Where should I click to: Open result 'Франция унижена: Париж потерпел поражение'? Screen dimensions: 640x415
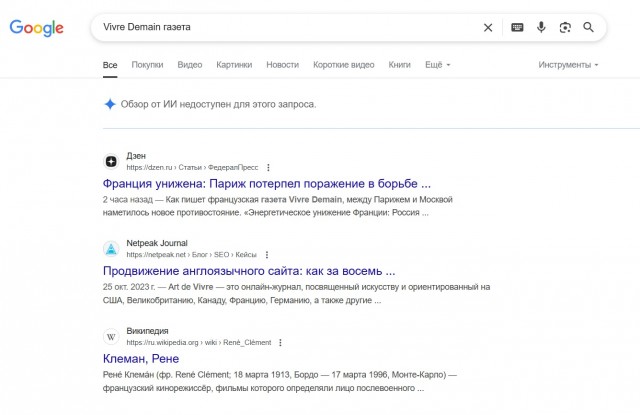click(x=267, y=184)
